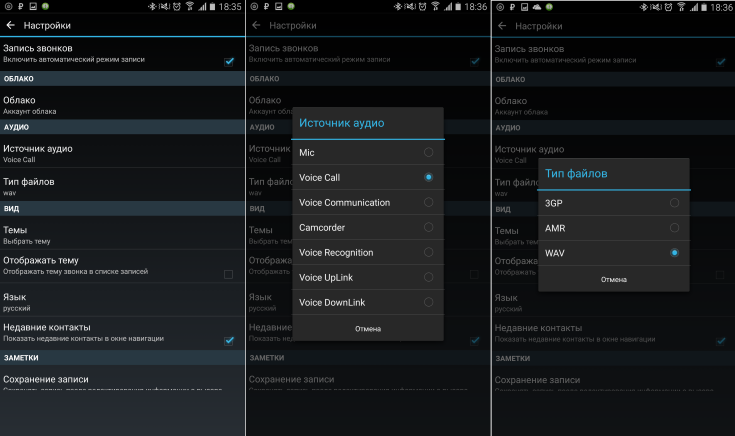The image size is (735, 436).
Task: Open Облако account setting in left screen
Action: tap(122, 103)
